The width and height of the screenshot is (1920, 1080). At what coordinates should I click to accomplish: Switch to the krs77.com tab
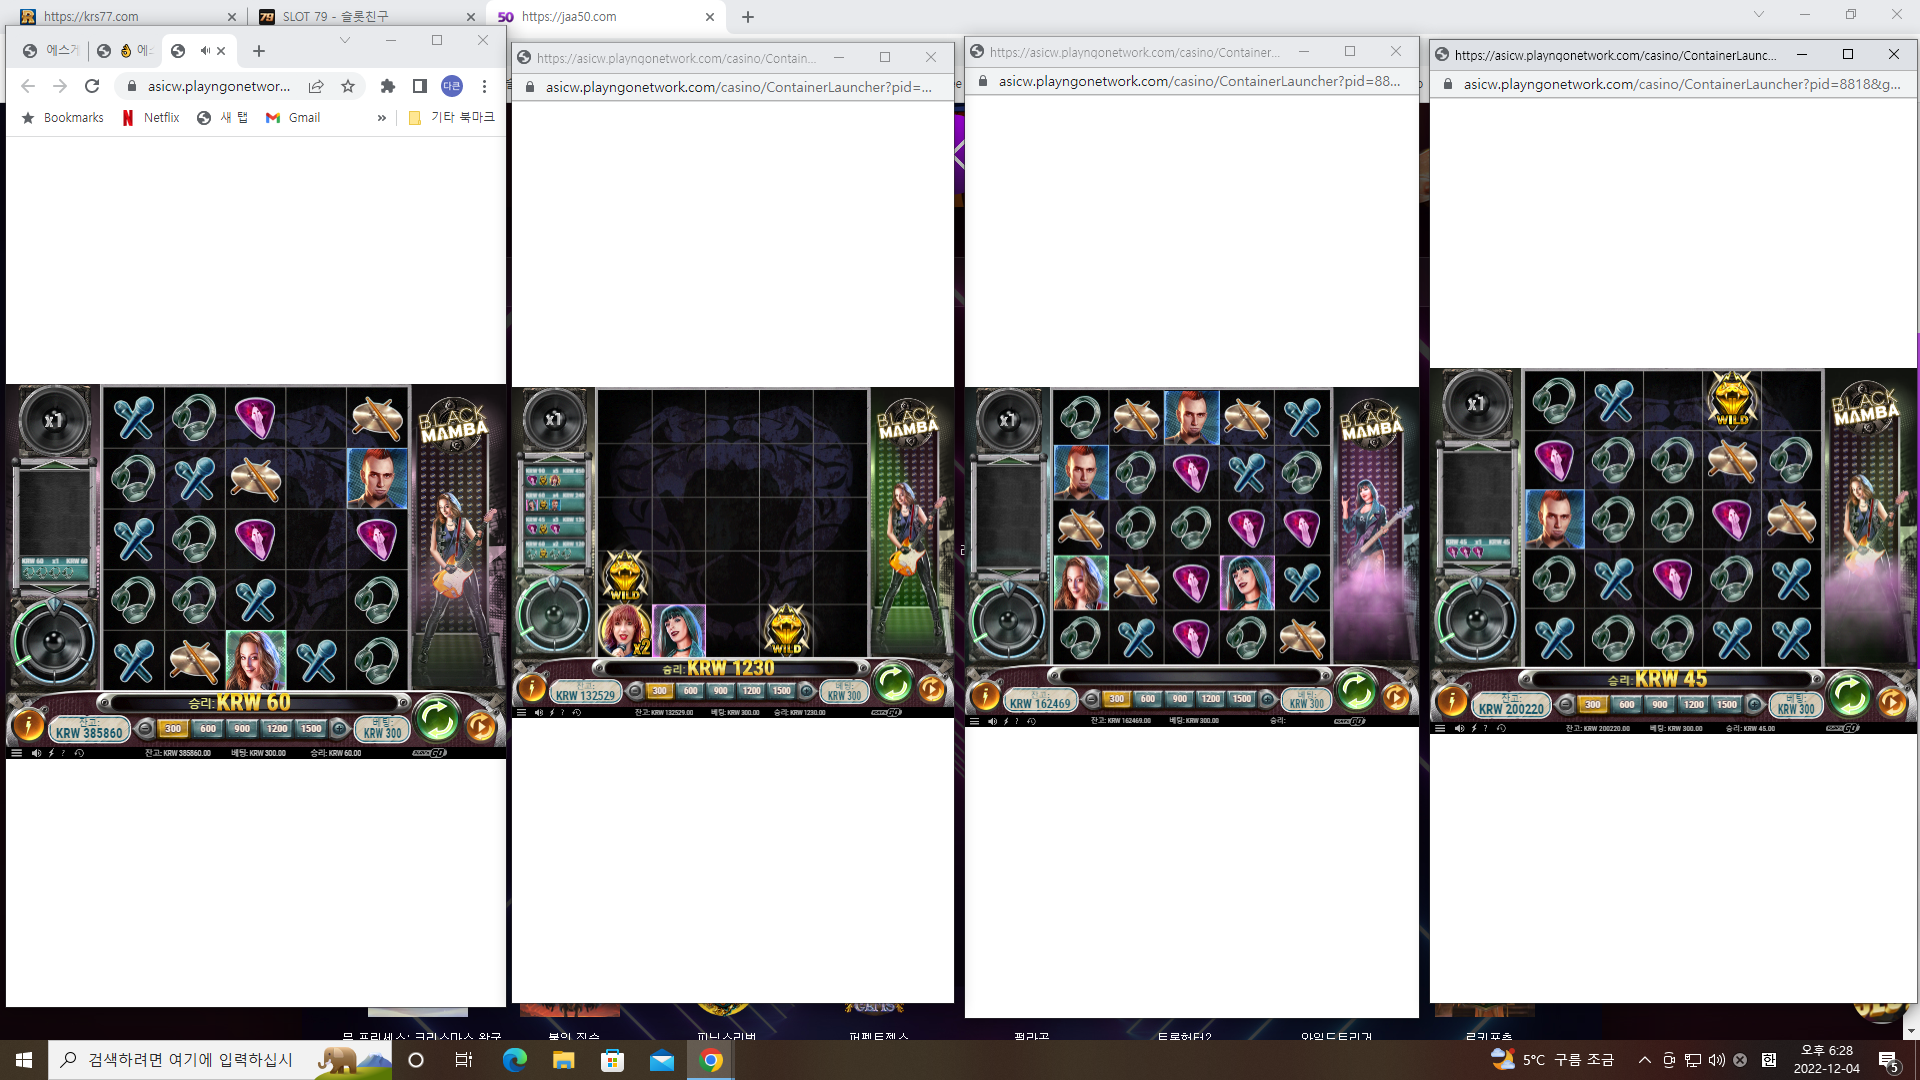pos(128,16)
